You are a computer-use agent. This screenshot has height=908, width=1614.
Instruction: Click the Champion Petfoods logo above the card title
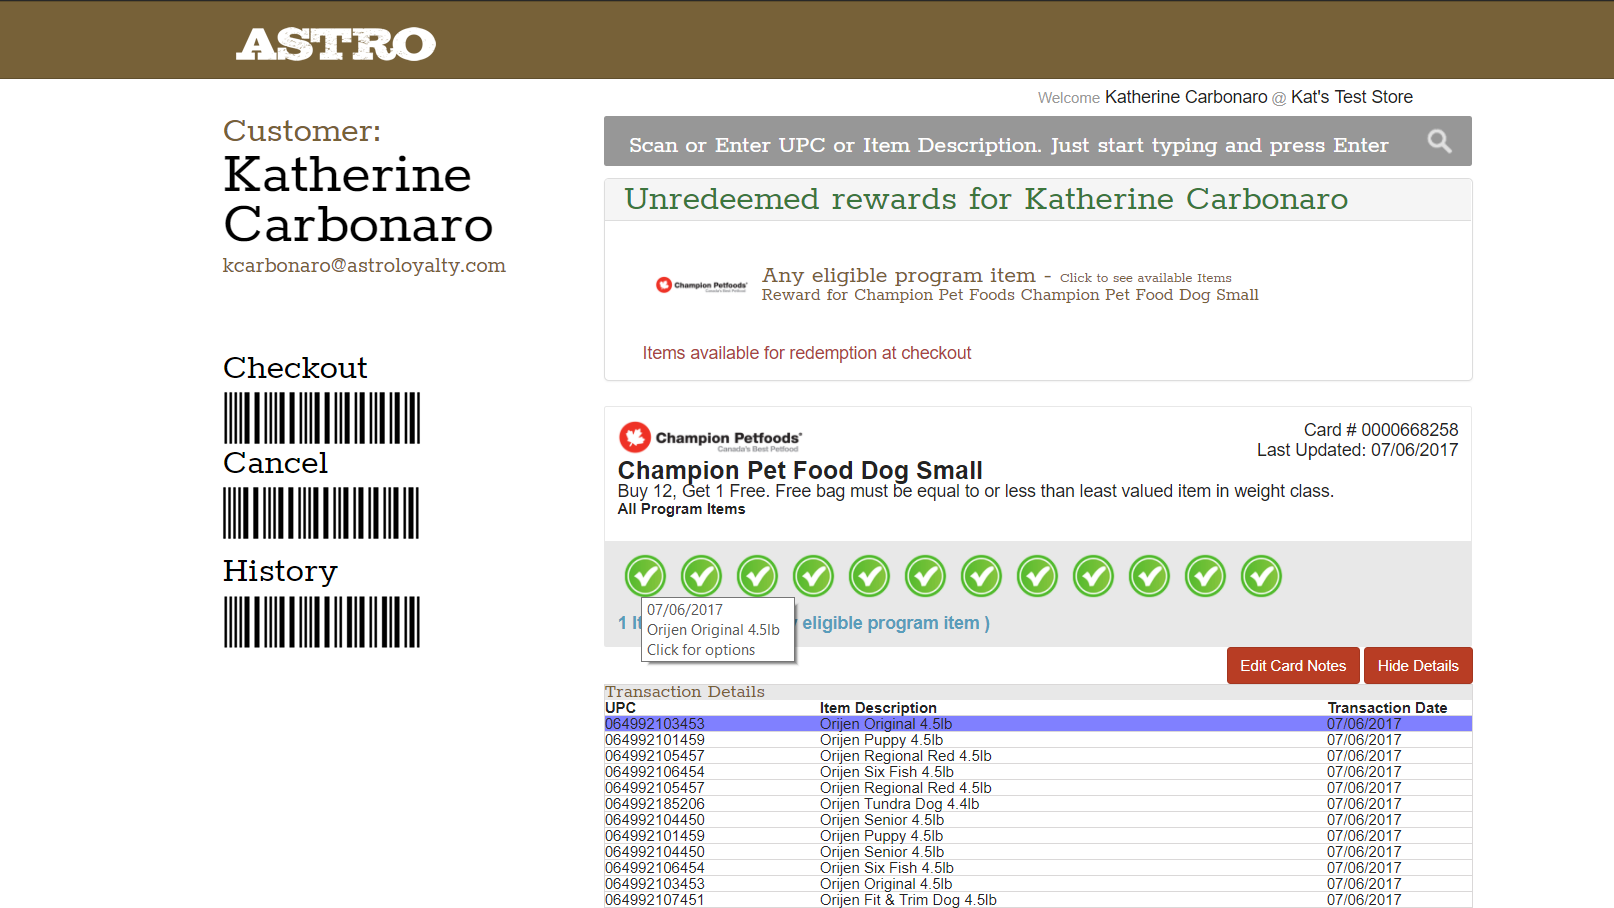pyautogui.click(x=710, y=437)
